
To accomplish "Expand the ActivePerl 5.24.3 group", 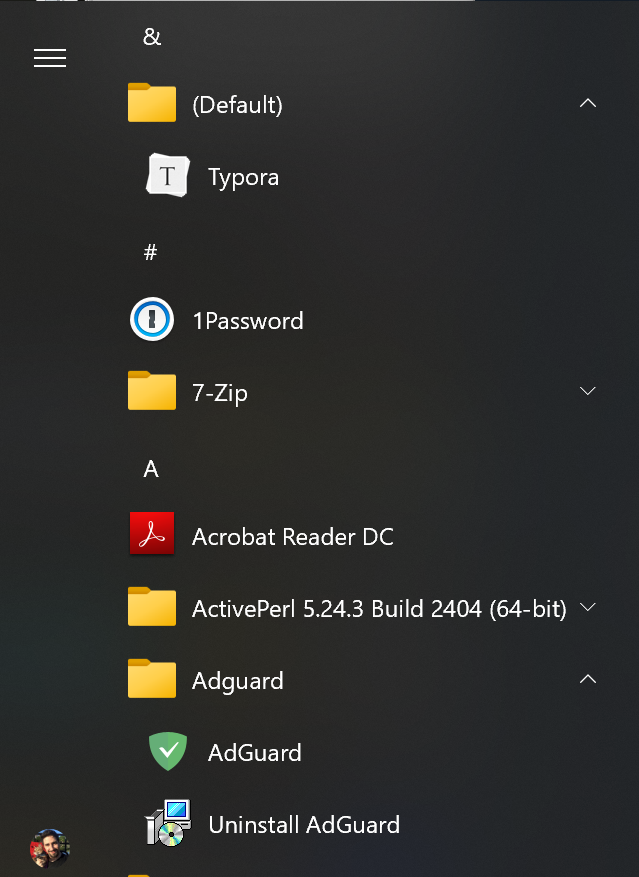I will click(x=588, y=607).
